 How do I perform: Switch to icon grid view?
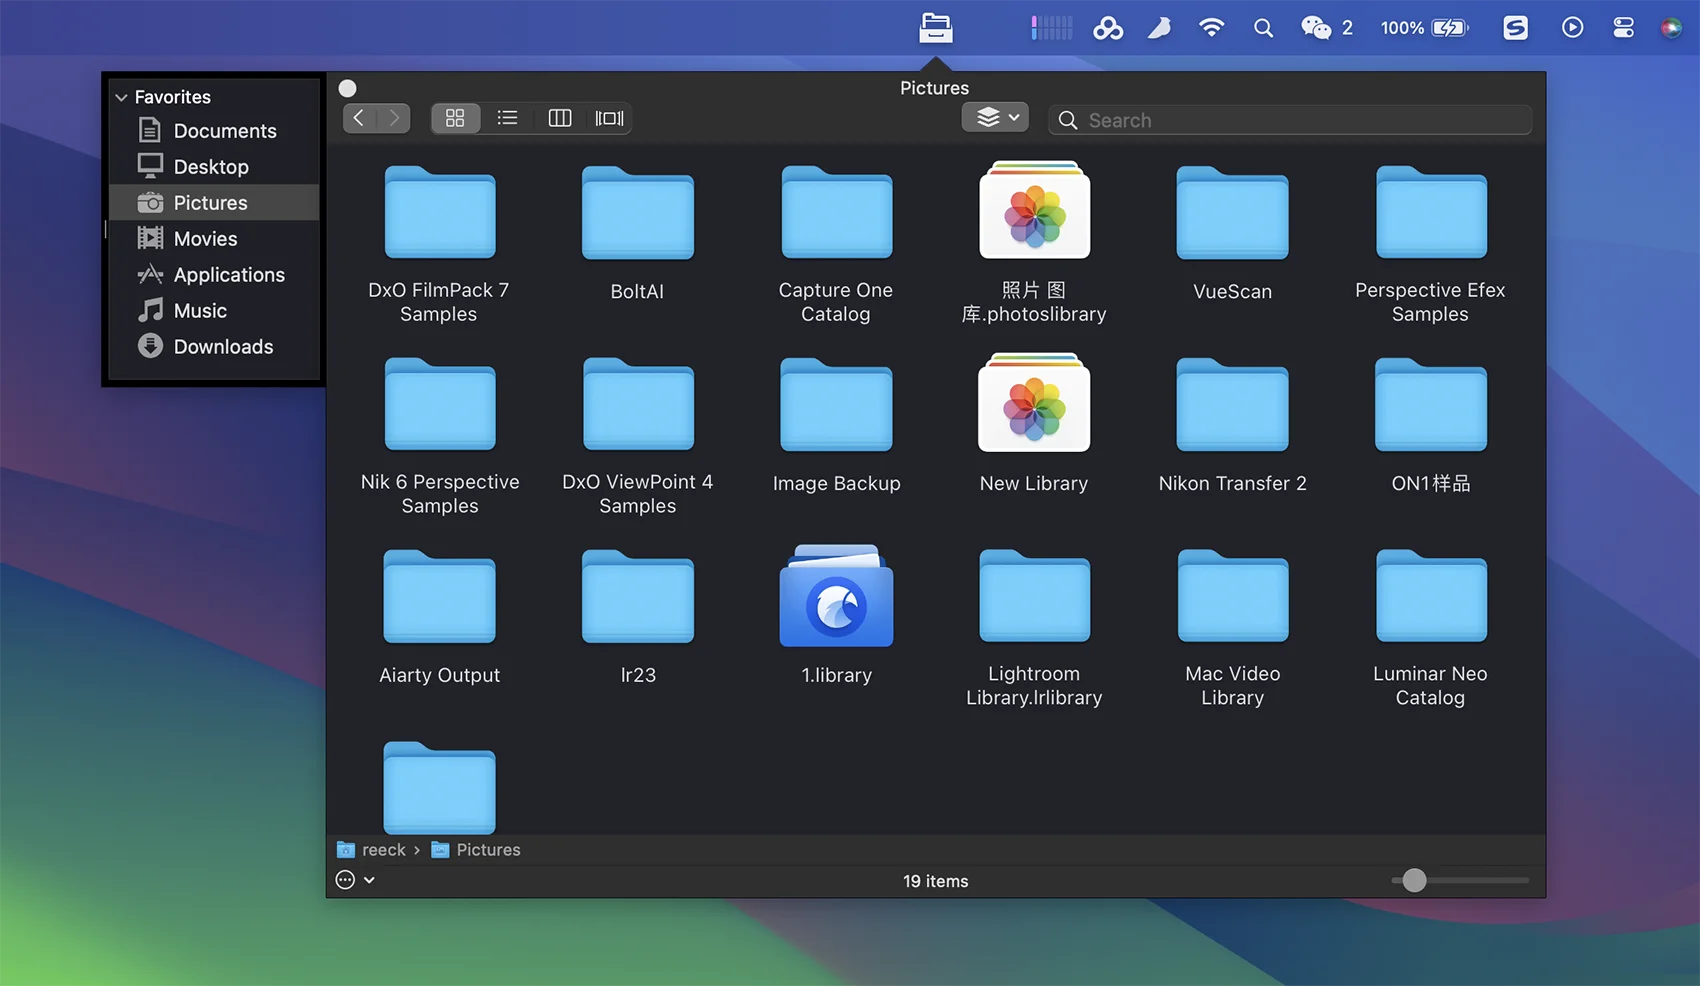click(x=455, y=118)
